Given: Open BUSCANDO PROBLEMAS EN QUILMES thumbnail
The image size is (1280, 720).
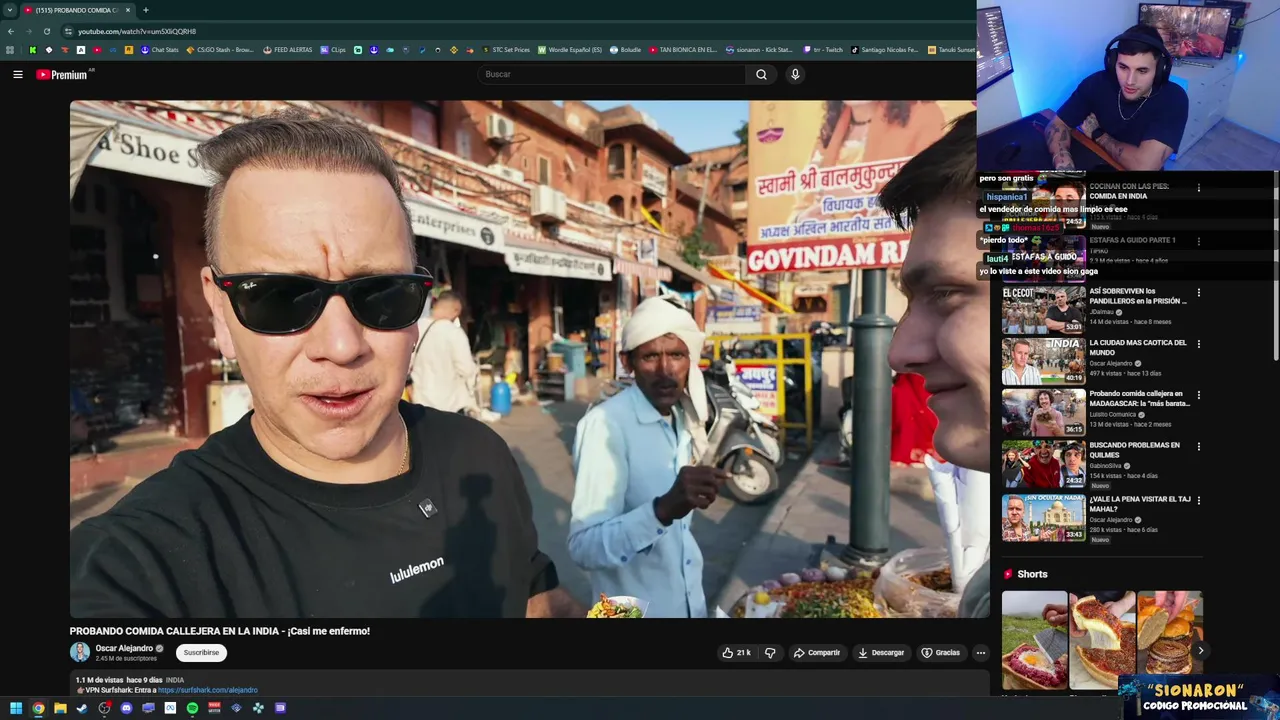Looking at the screenshot, I should 1043,464.
